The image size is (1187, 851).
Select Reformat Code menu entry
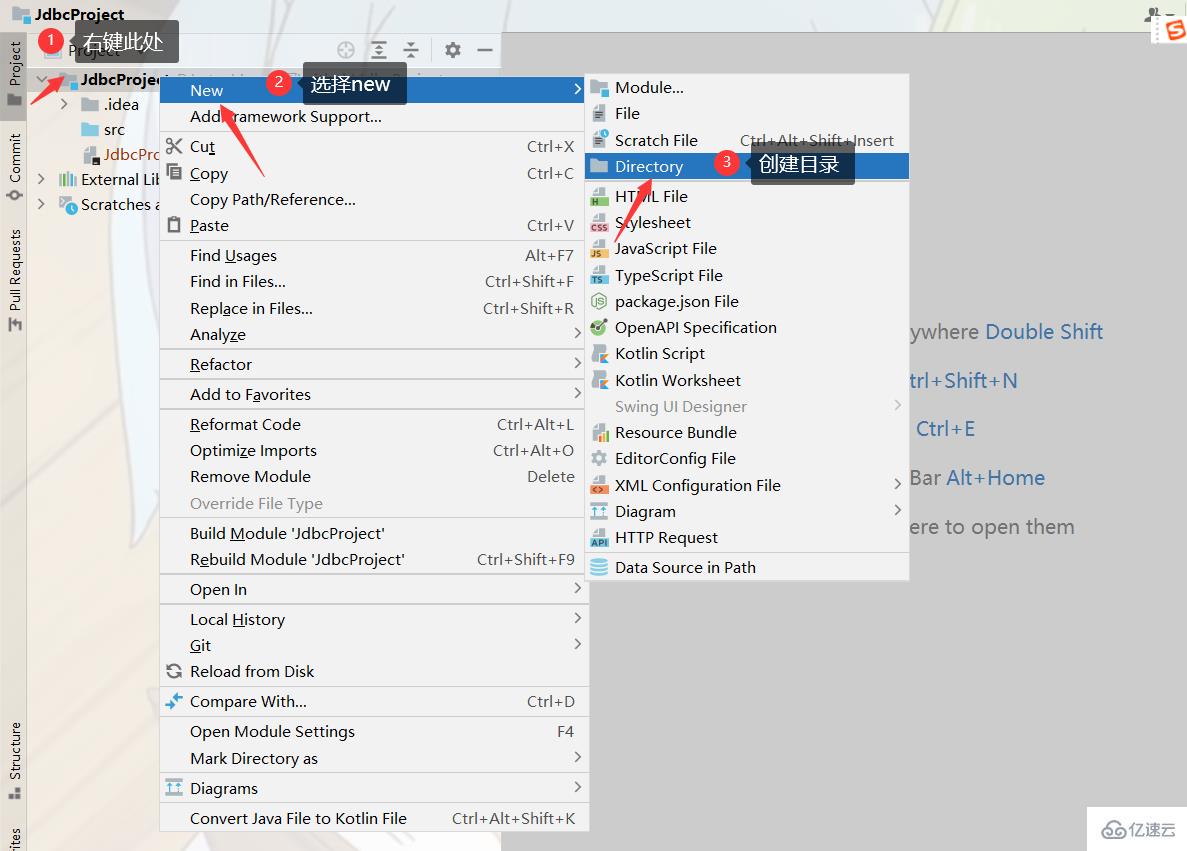373,424
